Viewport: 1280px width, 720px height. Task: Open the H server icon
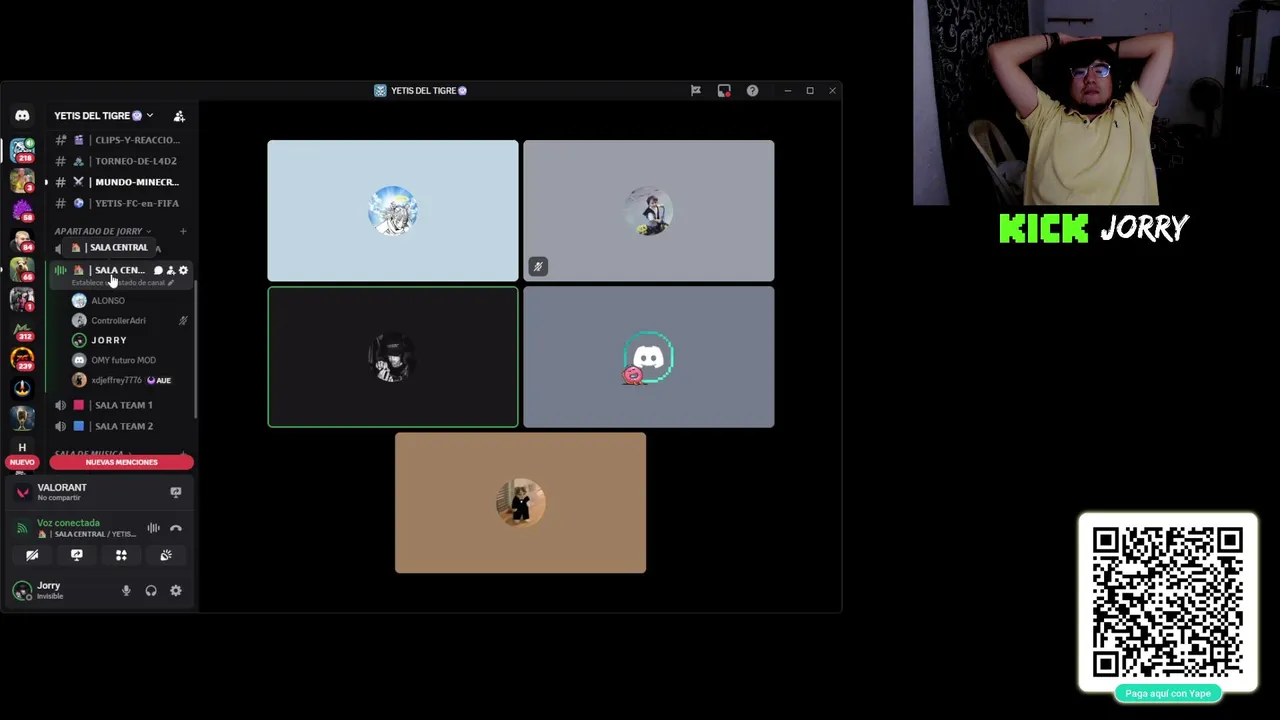pos(22,448)
